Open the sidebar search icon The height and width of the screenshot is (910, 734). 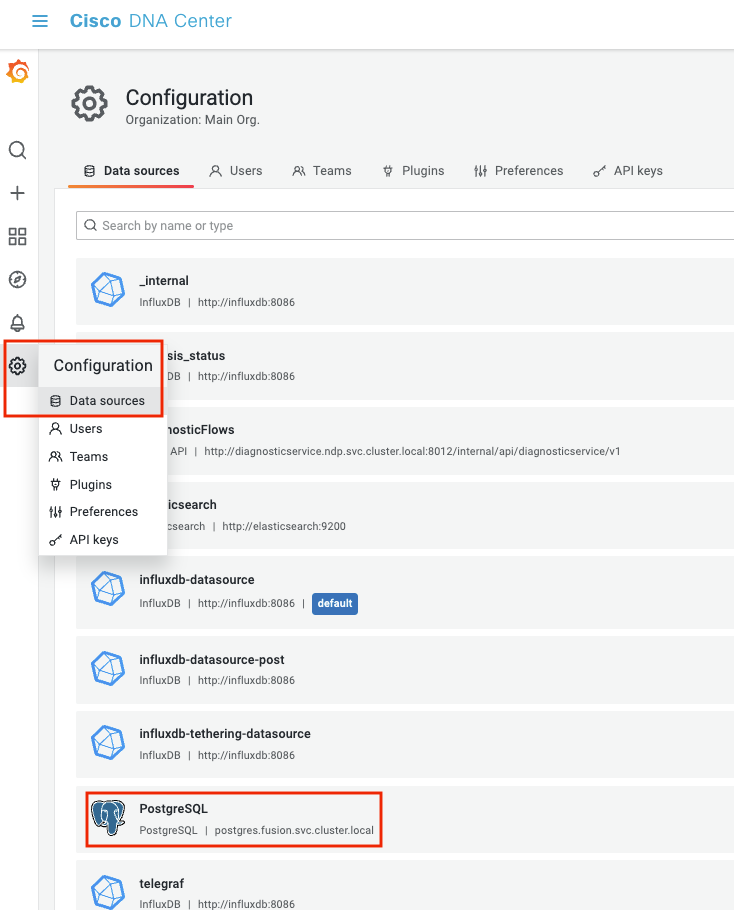(x=17, y=150)
